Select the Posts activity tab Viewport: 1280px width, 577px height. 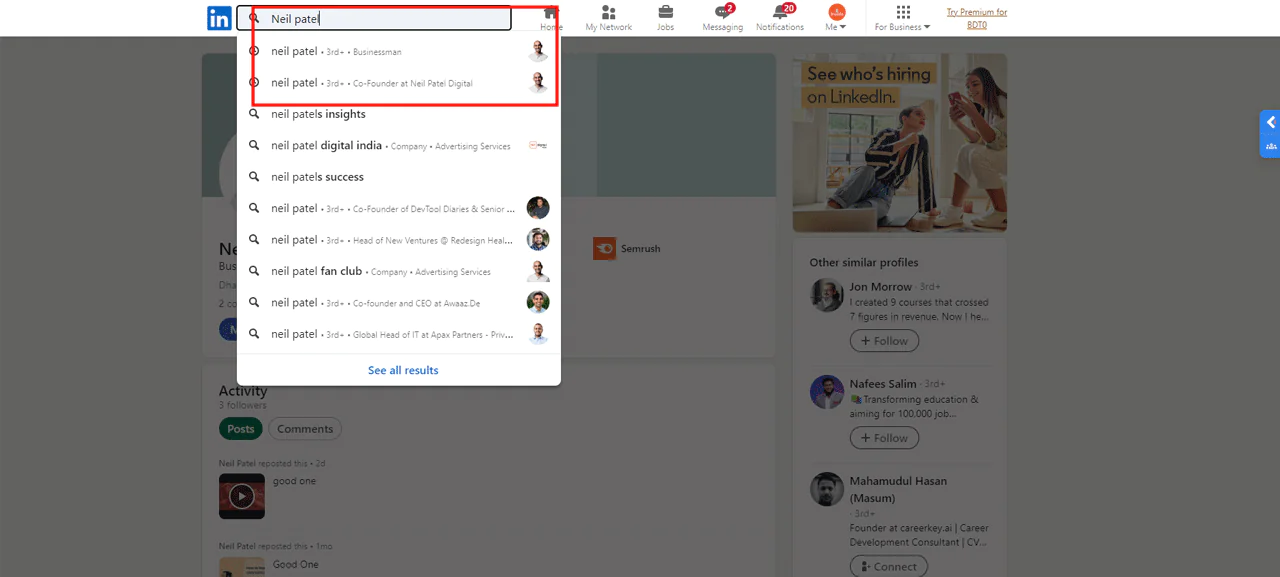tap(240, 429)
